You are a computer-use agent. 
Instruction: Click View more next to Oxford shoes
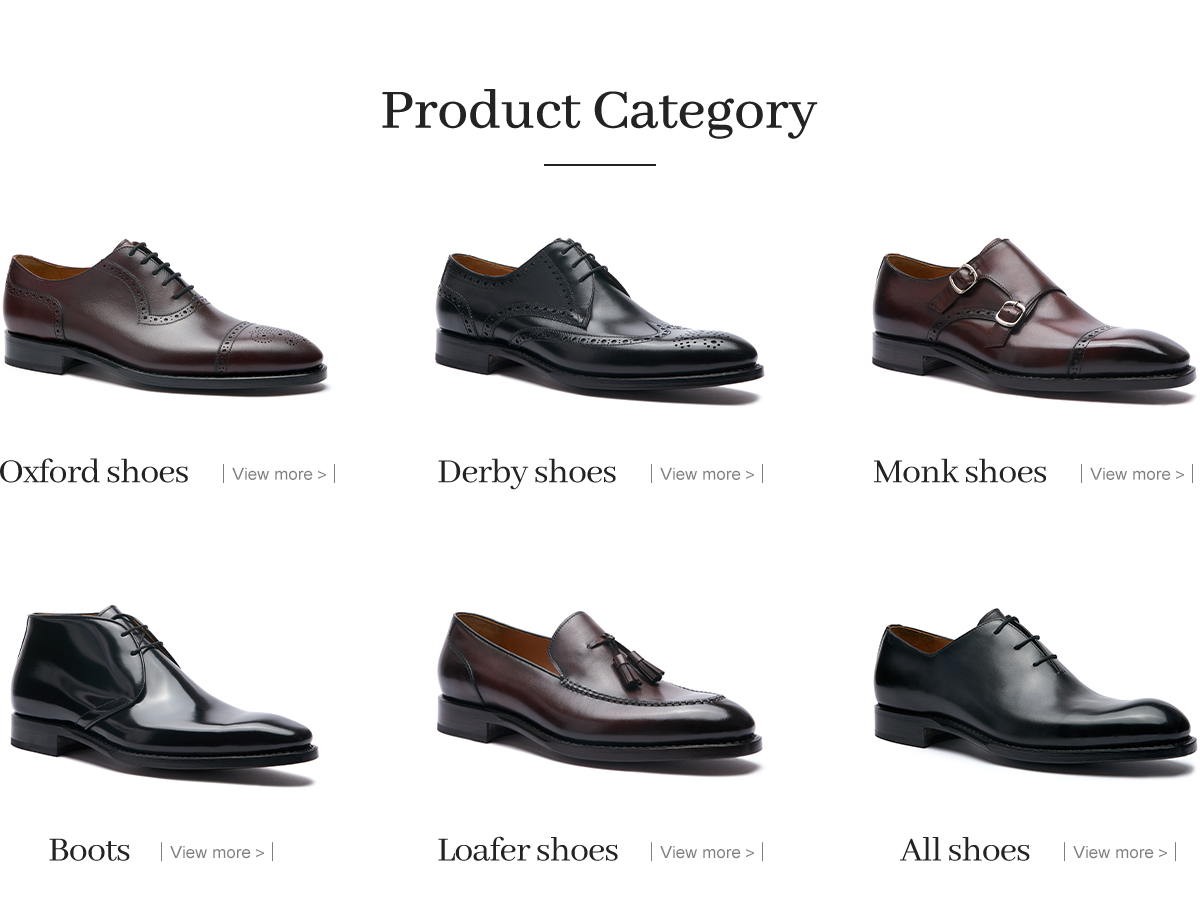pyautogui.click(x=279, y=474)
